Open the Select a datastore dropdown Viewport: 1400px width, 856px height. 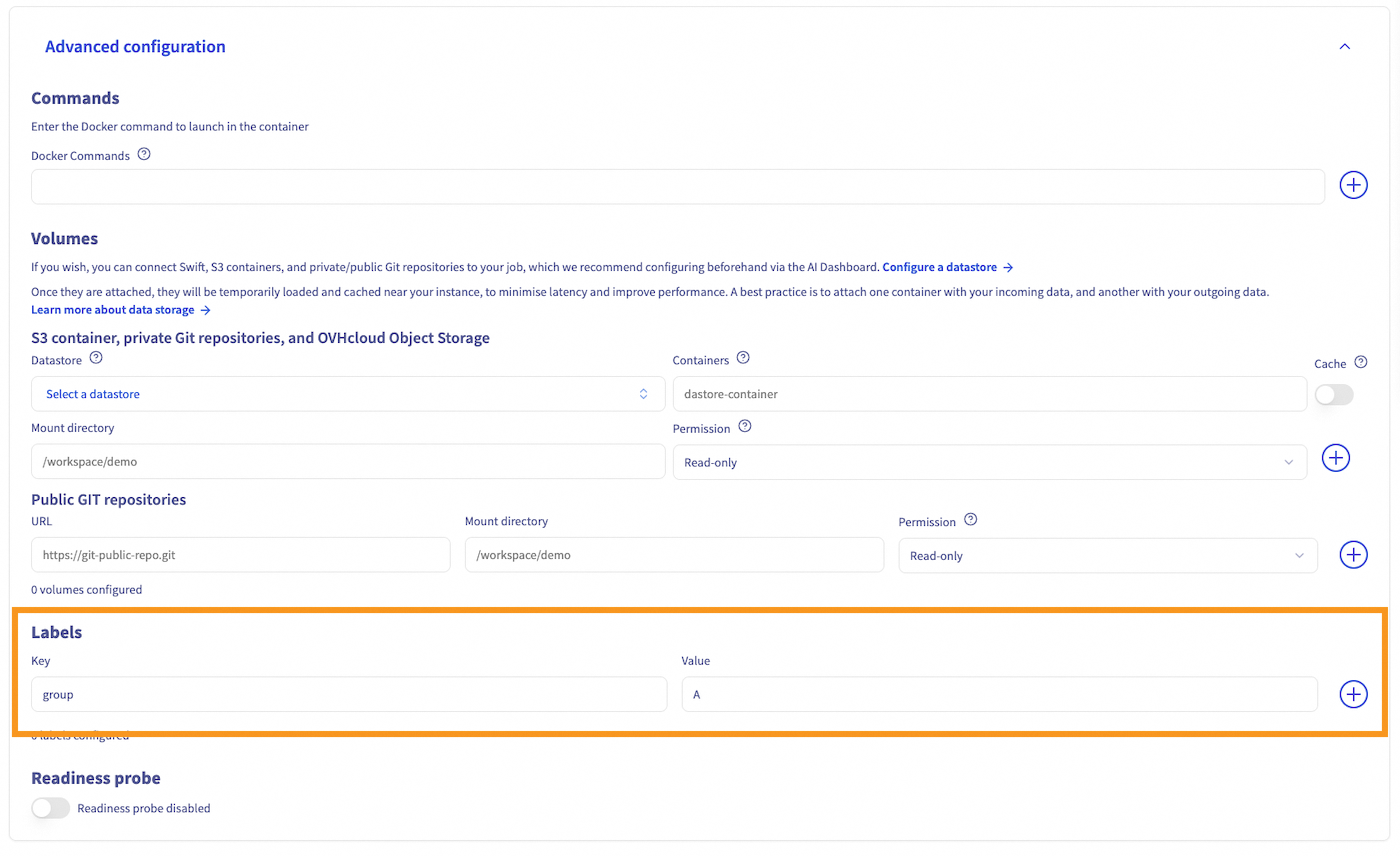click(348, 394)
